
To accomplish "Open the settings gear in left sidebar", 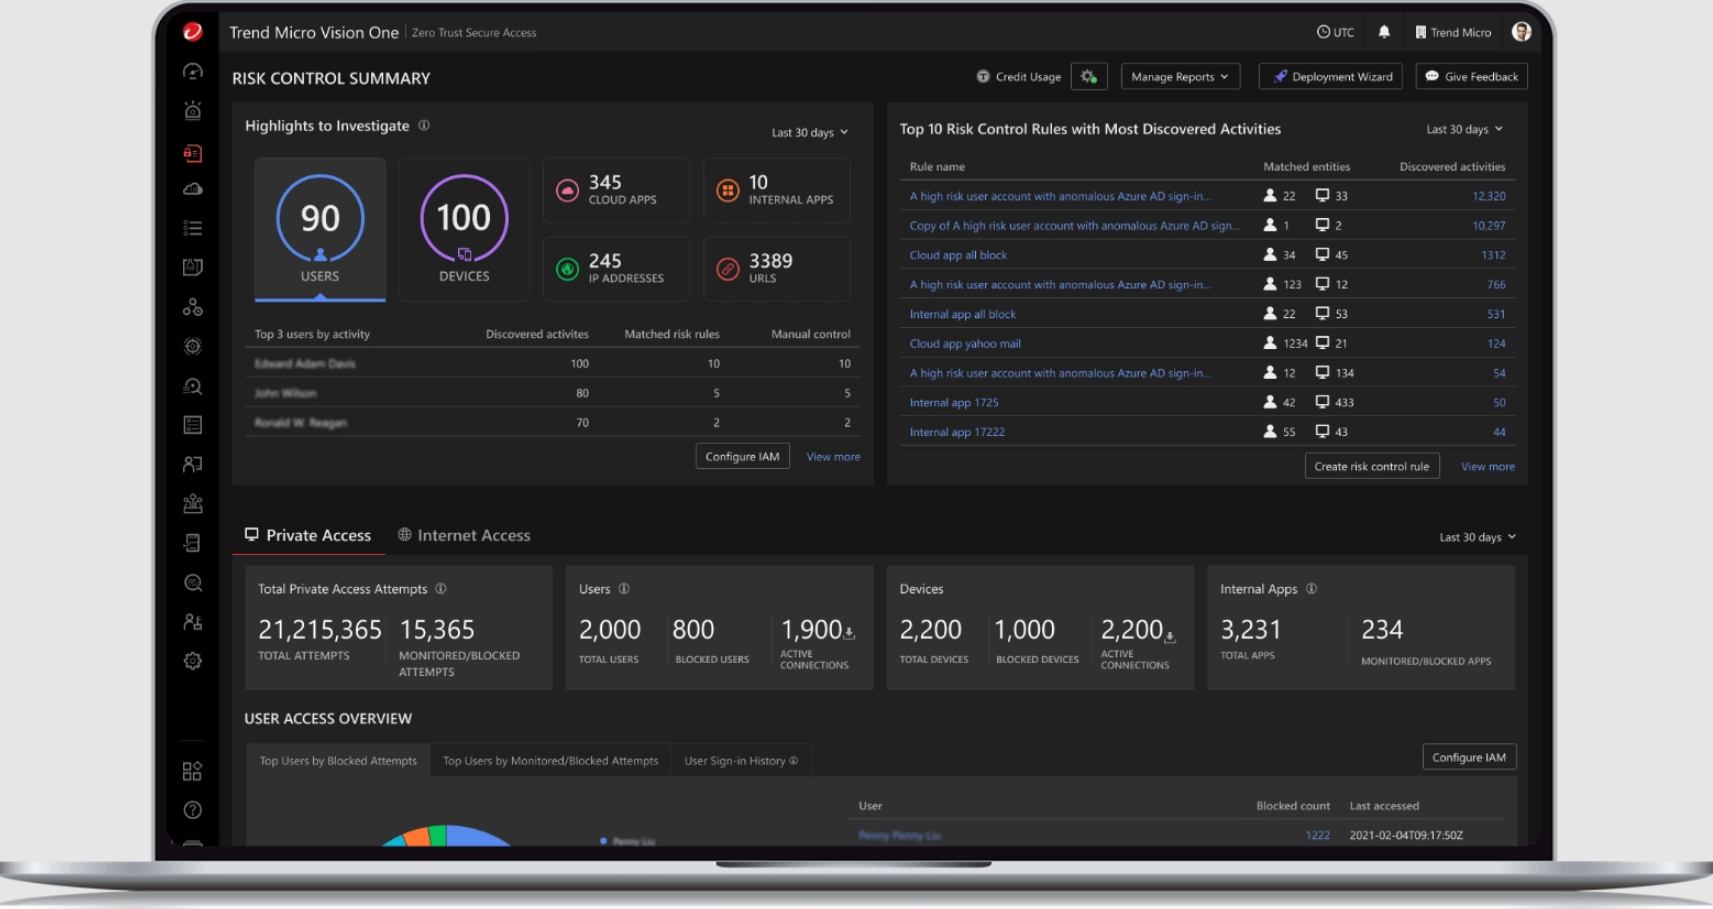I will (x=193, y=661).
